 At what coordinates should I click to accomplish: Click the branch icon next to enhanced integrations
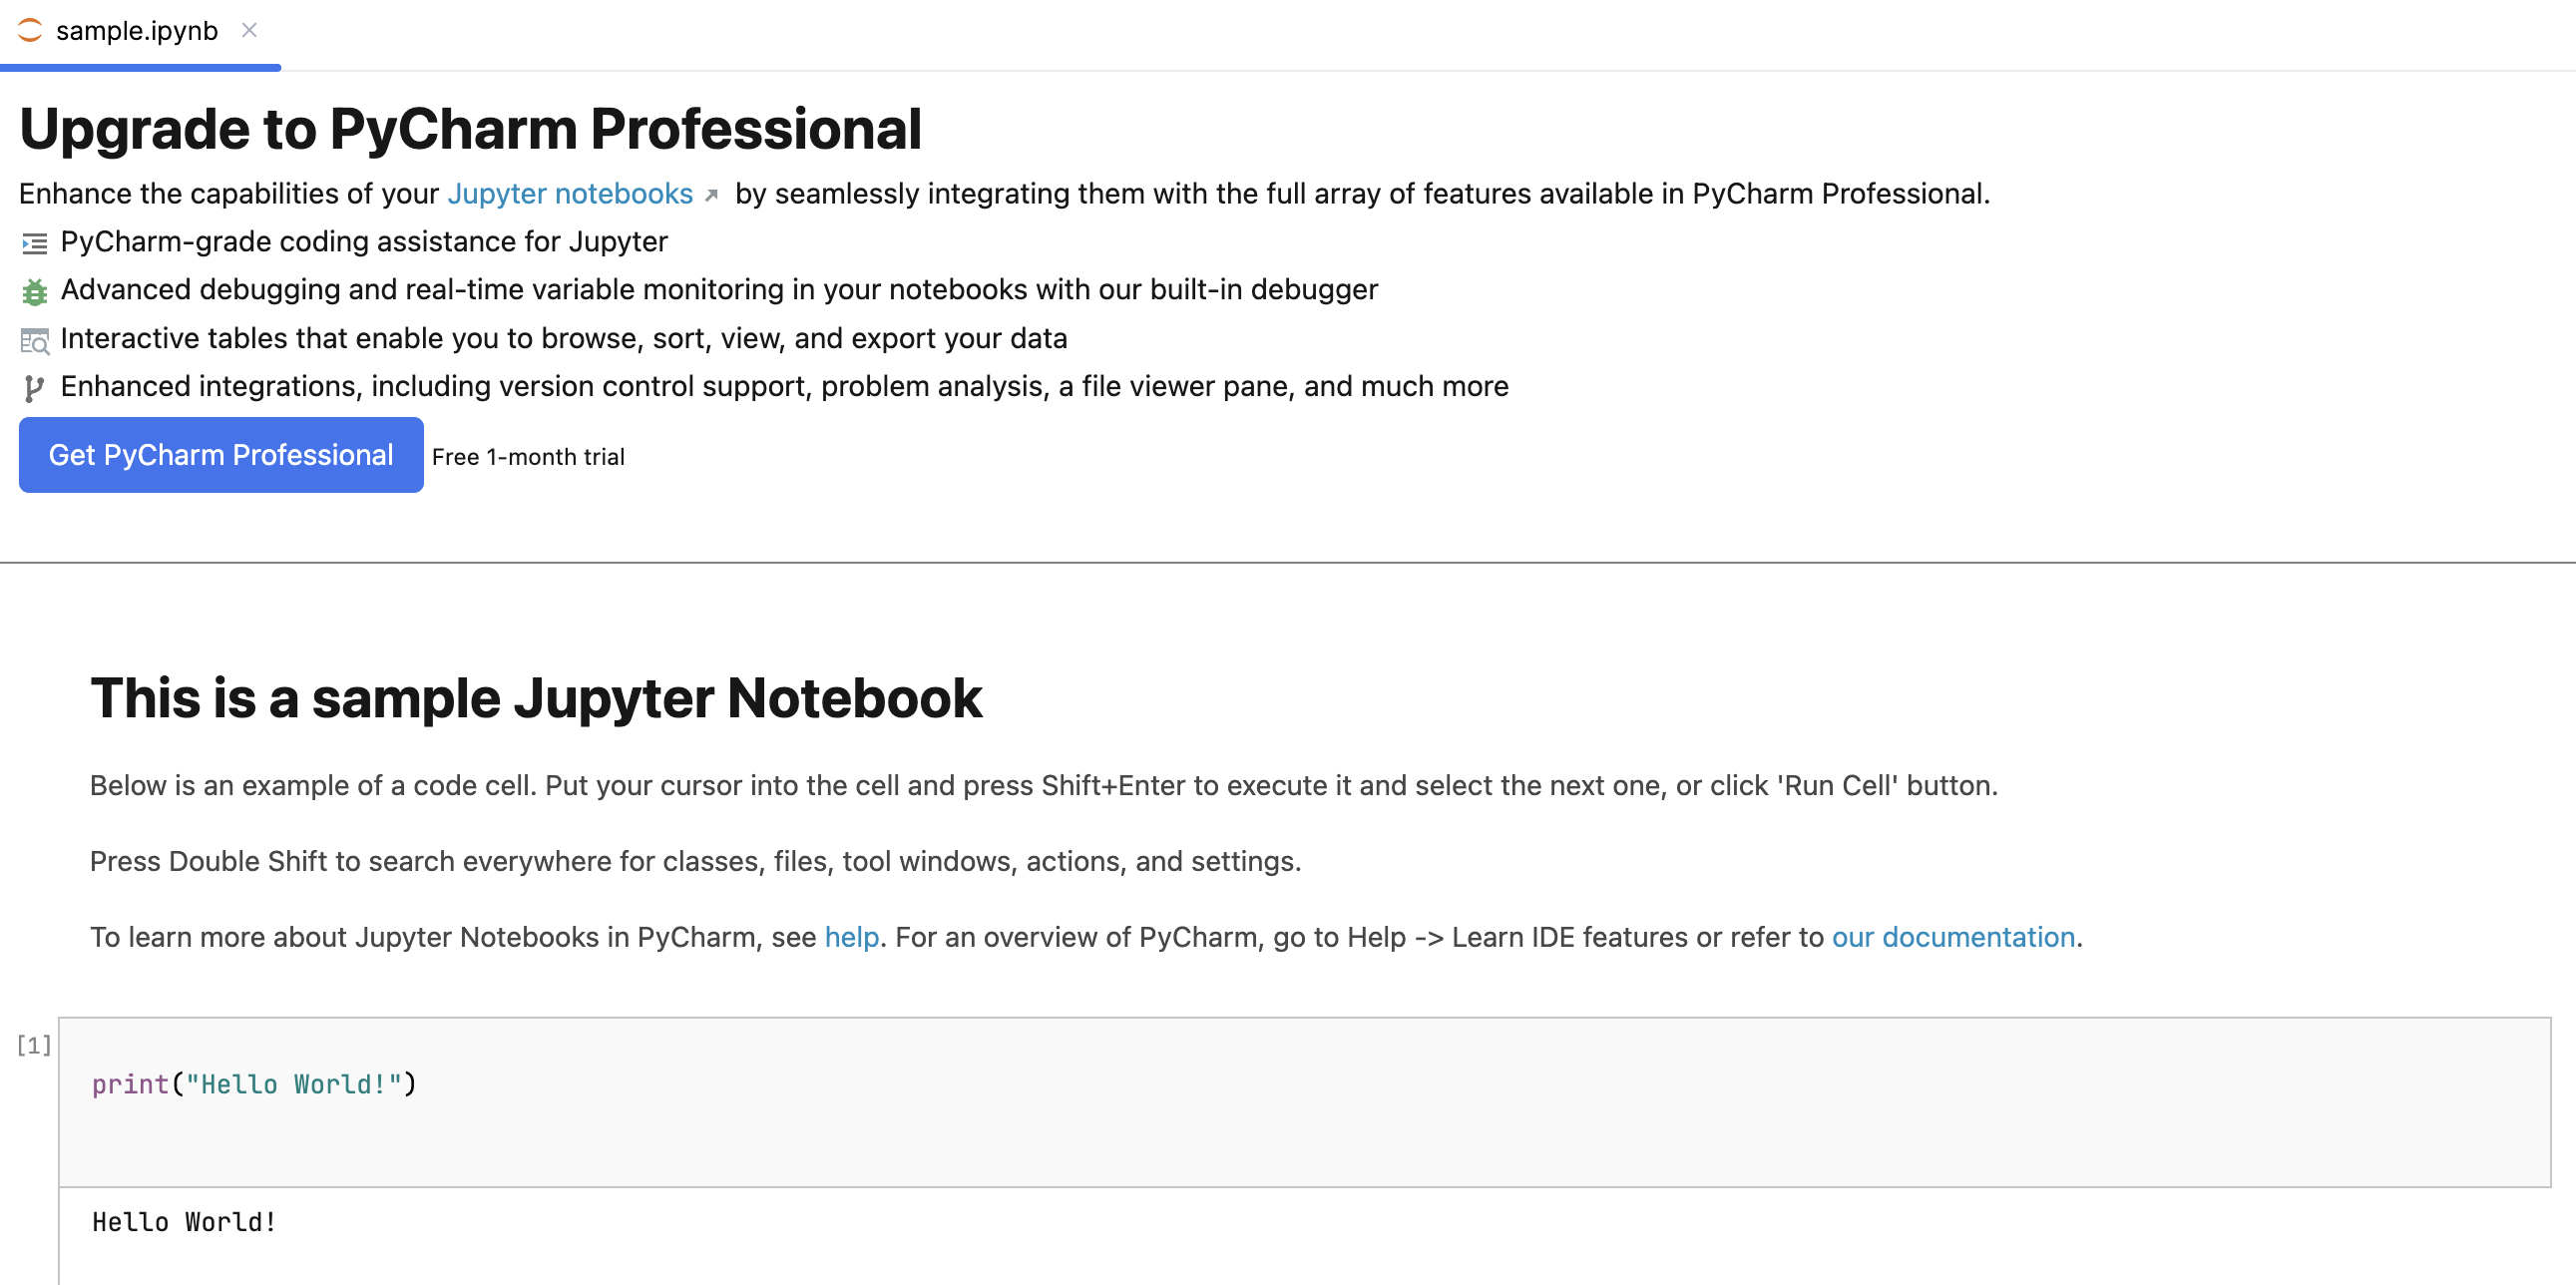(33, 388)
